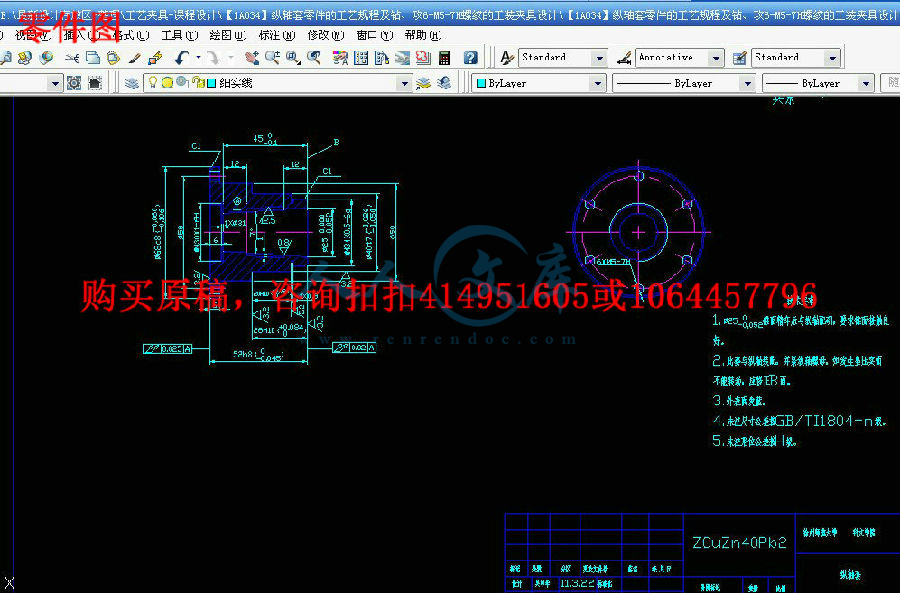Image resolution: width=900 pixels, height=593 pixels.
Task: Open the 帮助(H) menu
Action: [x=422, y=36]
